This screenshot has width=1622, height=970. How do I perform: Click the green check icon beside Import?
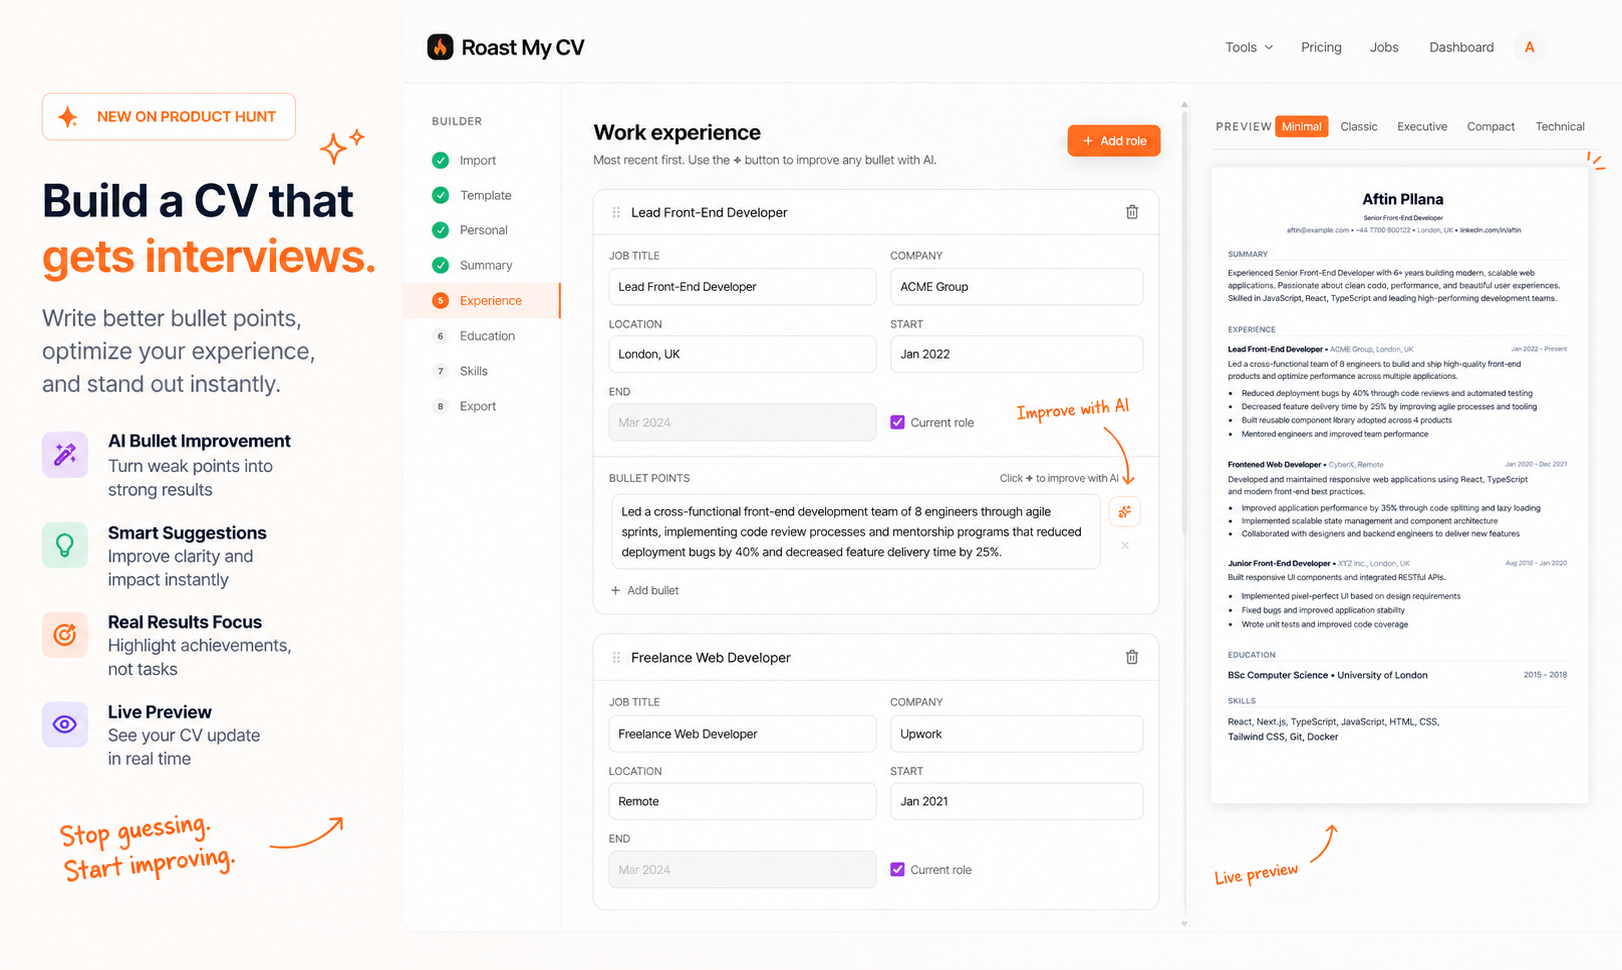coord(440,160)
